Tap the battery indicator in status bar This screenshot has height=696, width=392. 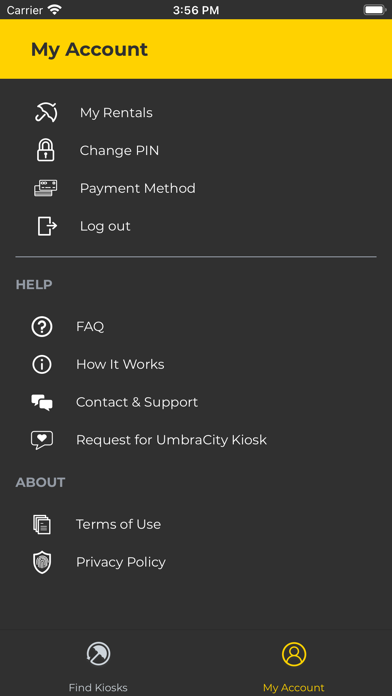click(374, 10)
